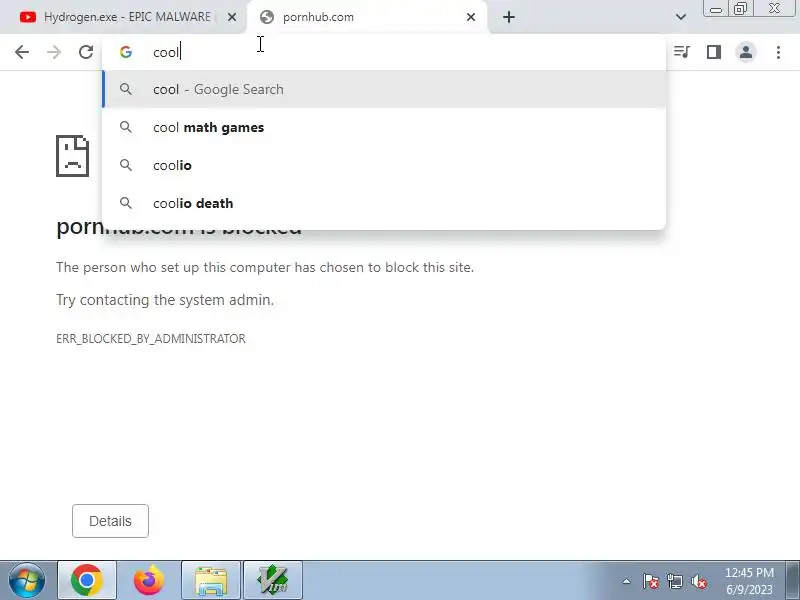Show hidden tray icons arrow
Image resolution: width=800 pixels, height=600 pixels.
(x=627, y=581)
